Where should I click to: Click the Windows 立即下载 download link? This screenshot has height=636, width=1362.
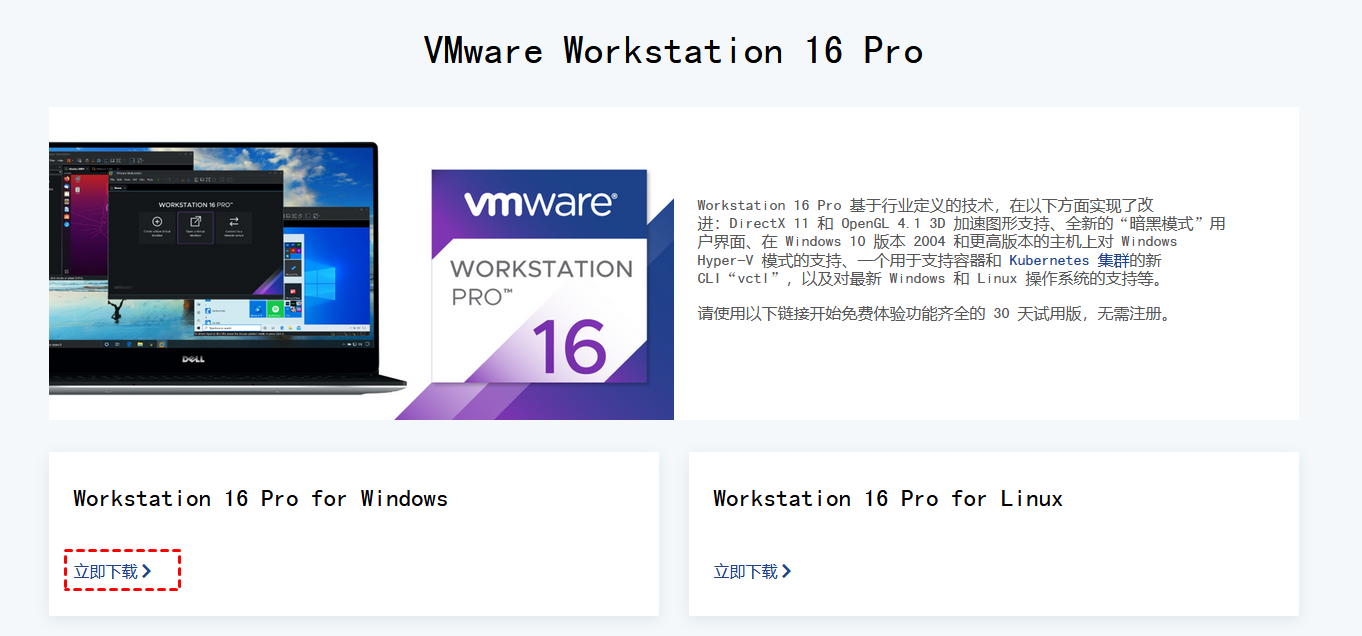112,571
